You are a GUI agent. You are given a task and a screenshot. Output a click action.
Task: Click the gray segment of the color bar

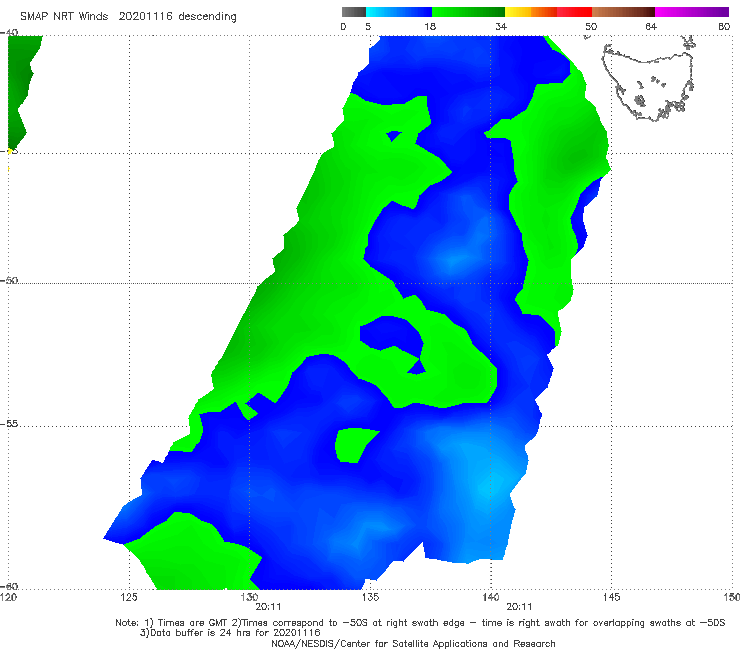(353, 12)
